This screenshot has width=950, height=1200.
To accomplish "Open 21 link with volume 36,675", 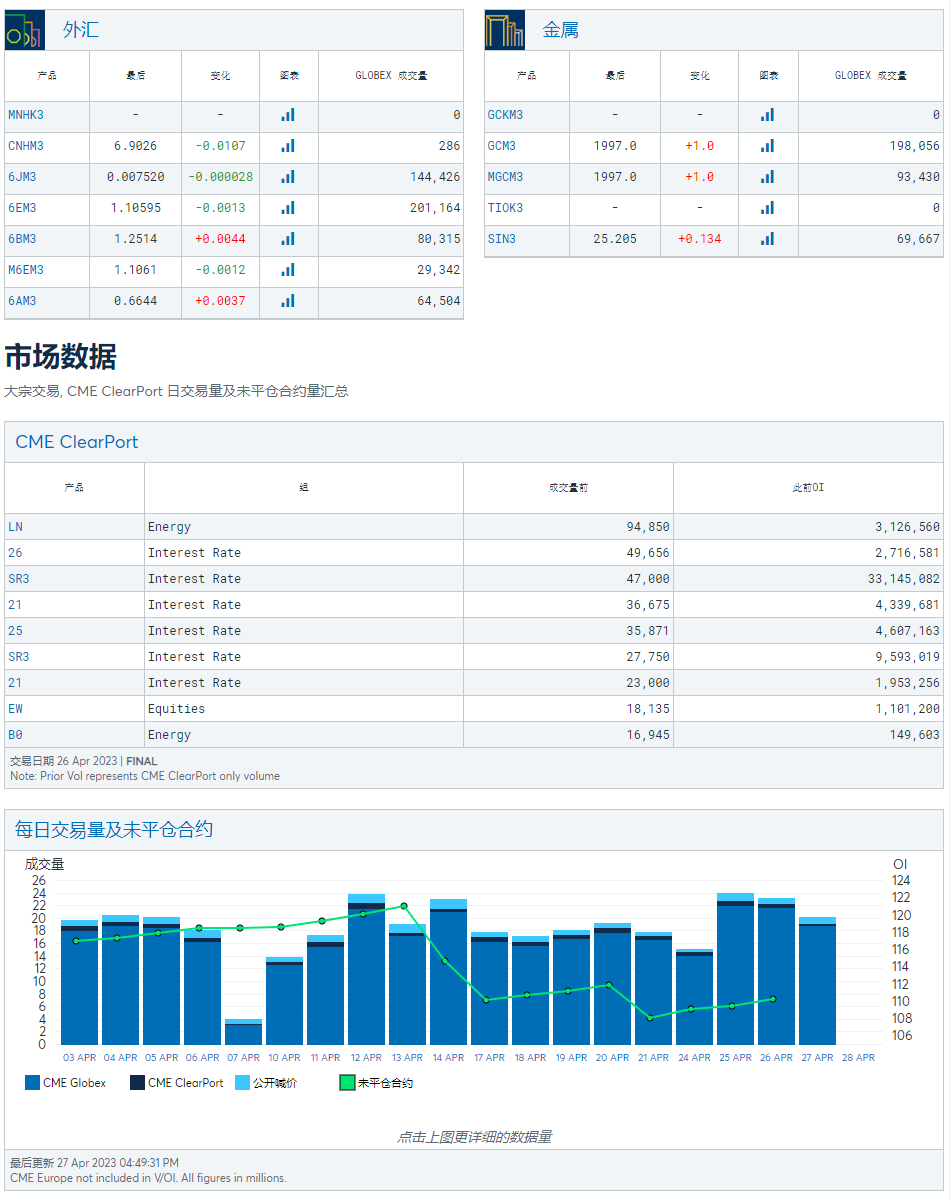I will click(x=15, y=605).
